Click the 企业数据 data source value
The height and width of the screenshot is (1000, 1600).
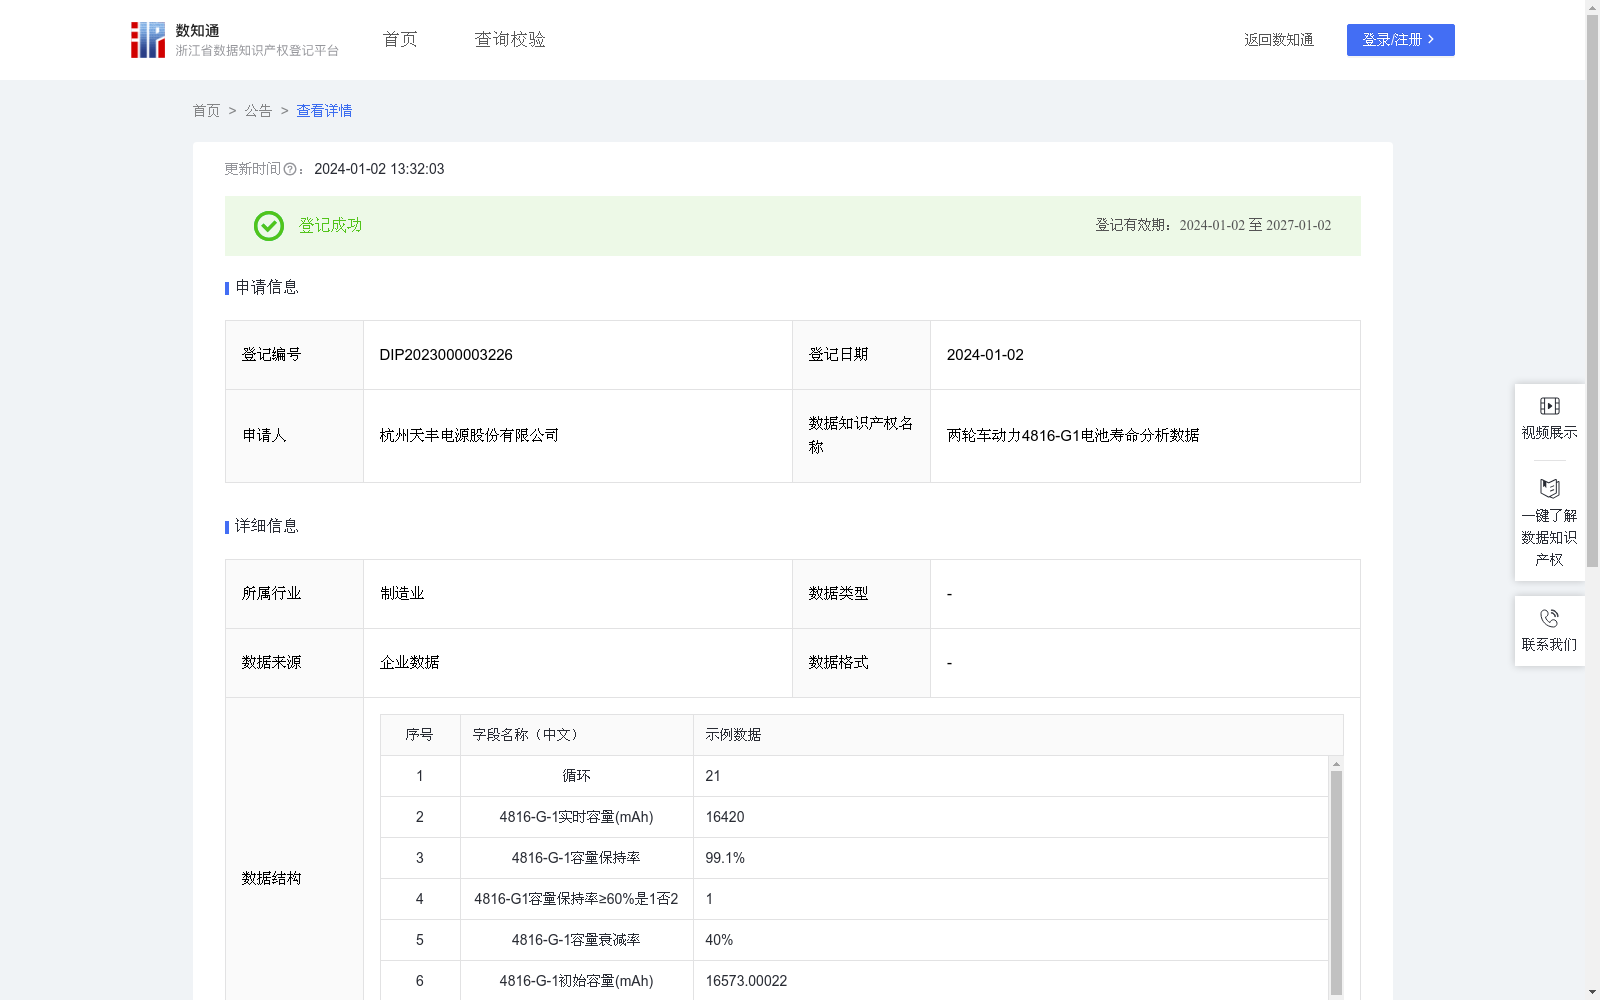pyautogui.click(x=409, y=663)
